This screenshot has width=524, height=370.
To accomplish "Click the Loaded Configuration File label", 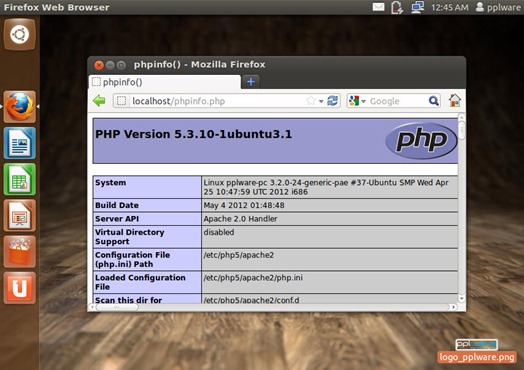I will [140, 282].
